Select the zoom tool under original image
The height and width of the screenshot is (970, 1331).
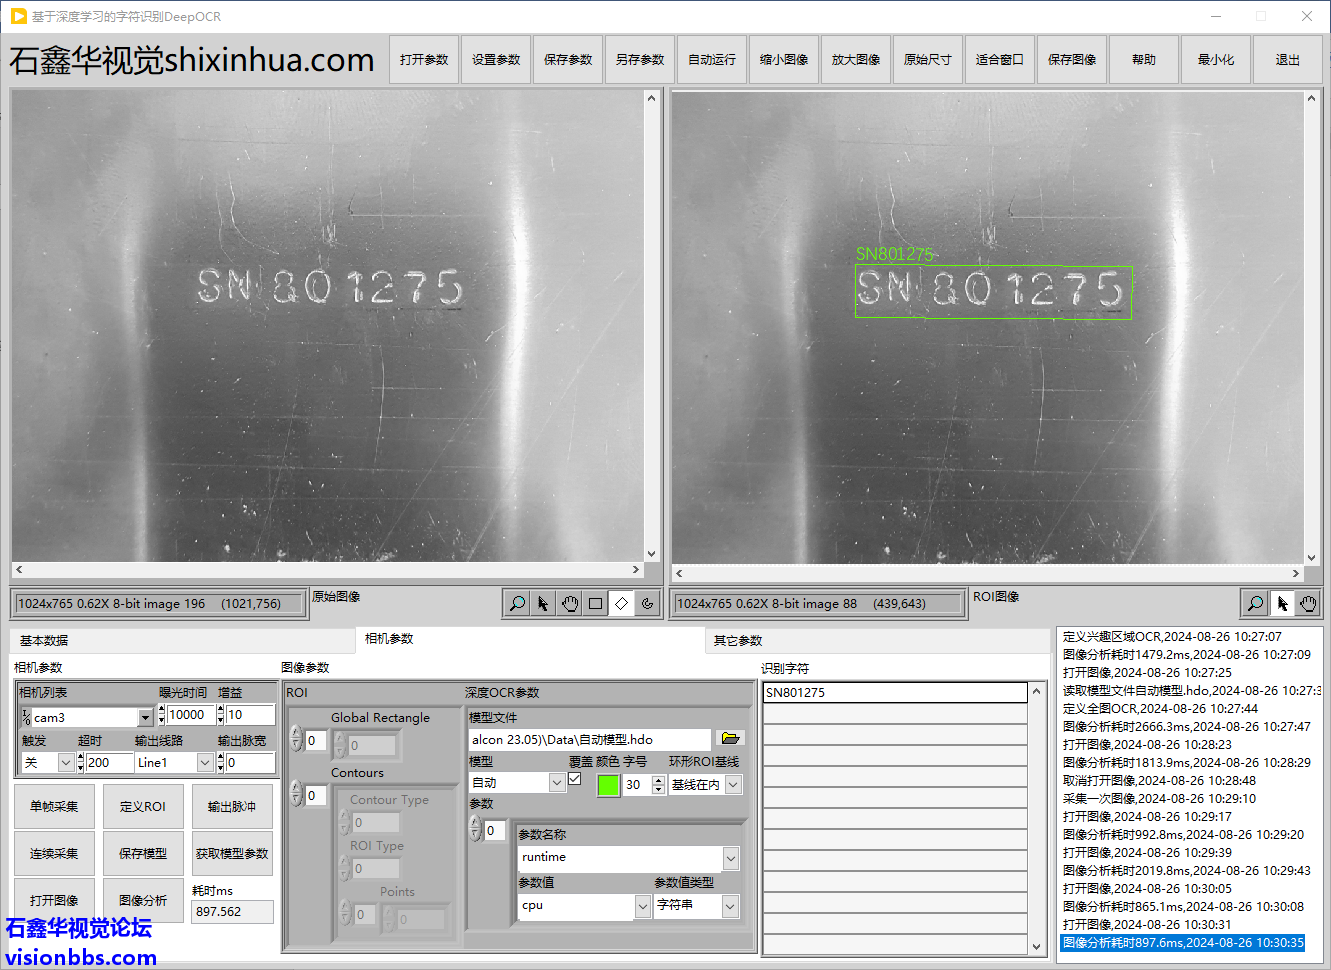(517, 603)
